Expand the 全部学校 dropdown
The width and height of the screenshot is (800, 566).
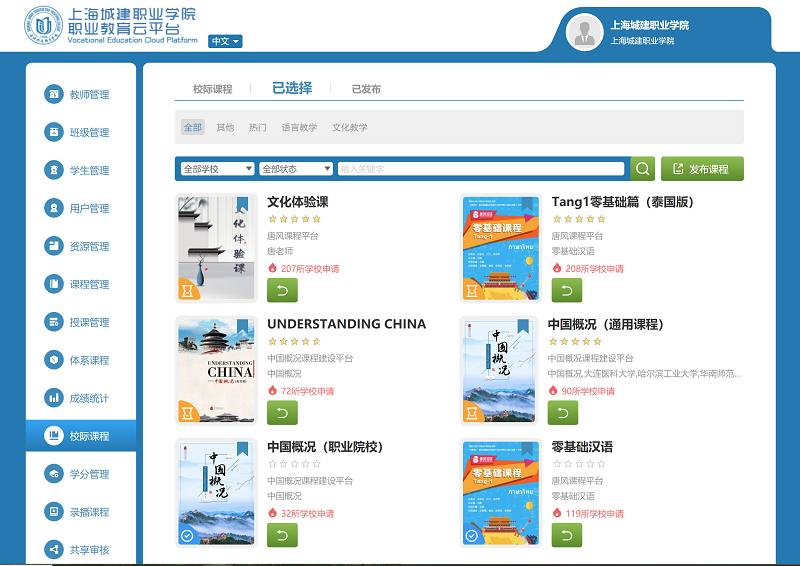217,169
